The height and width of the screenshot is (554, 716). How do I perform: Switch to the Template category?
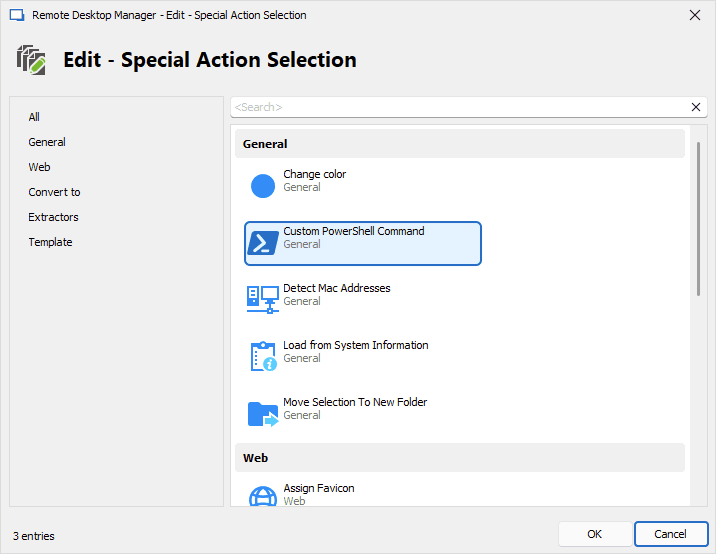tap(51, 242)
